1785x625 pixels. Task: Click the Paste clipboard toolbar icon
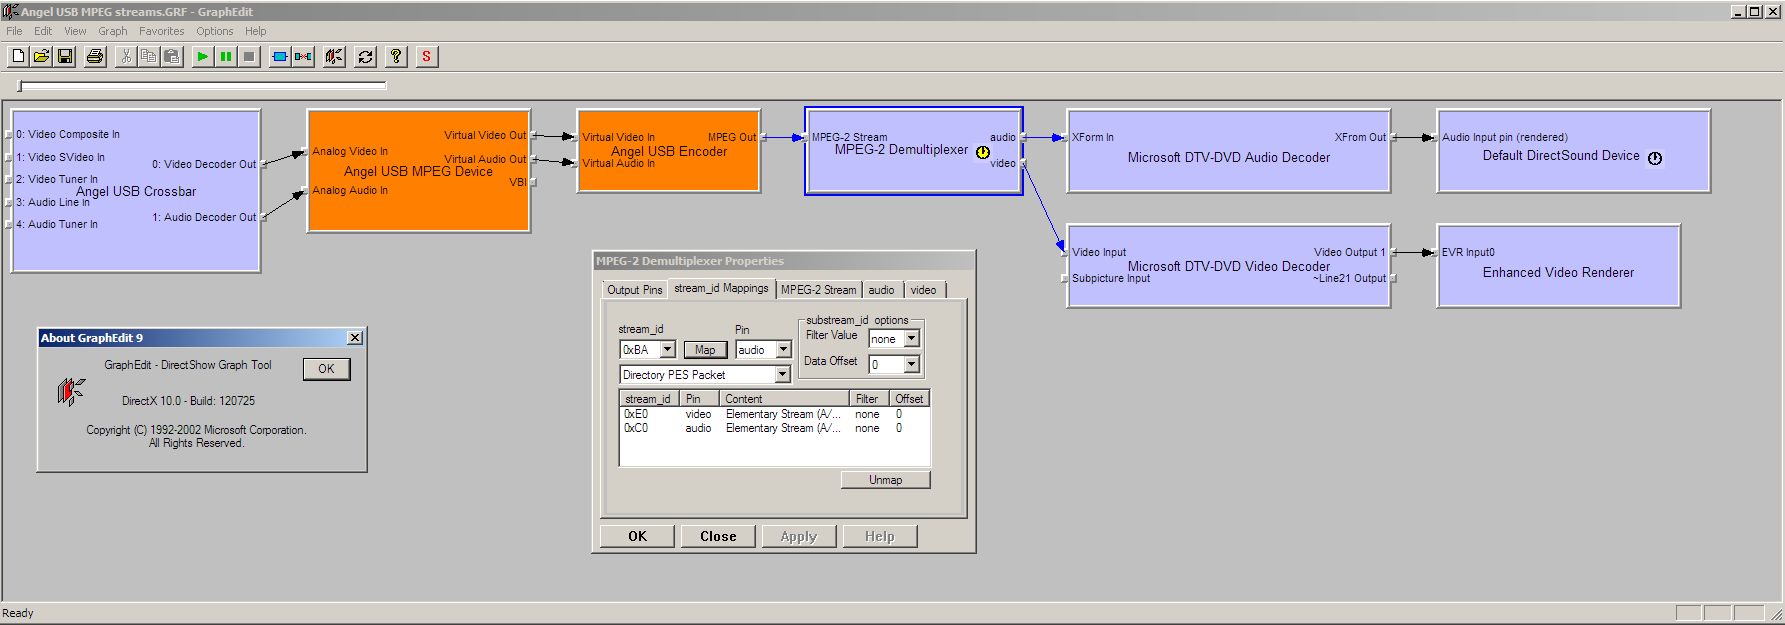tap(172, 56)
